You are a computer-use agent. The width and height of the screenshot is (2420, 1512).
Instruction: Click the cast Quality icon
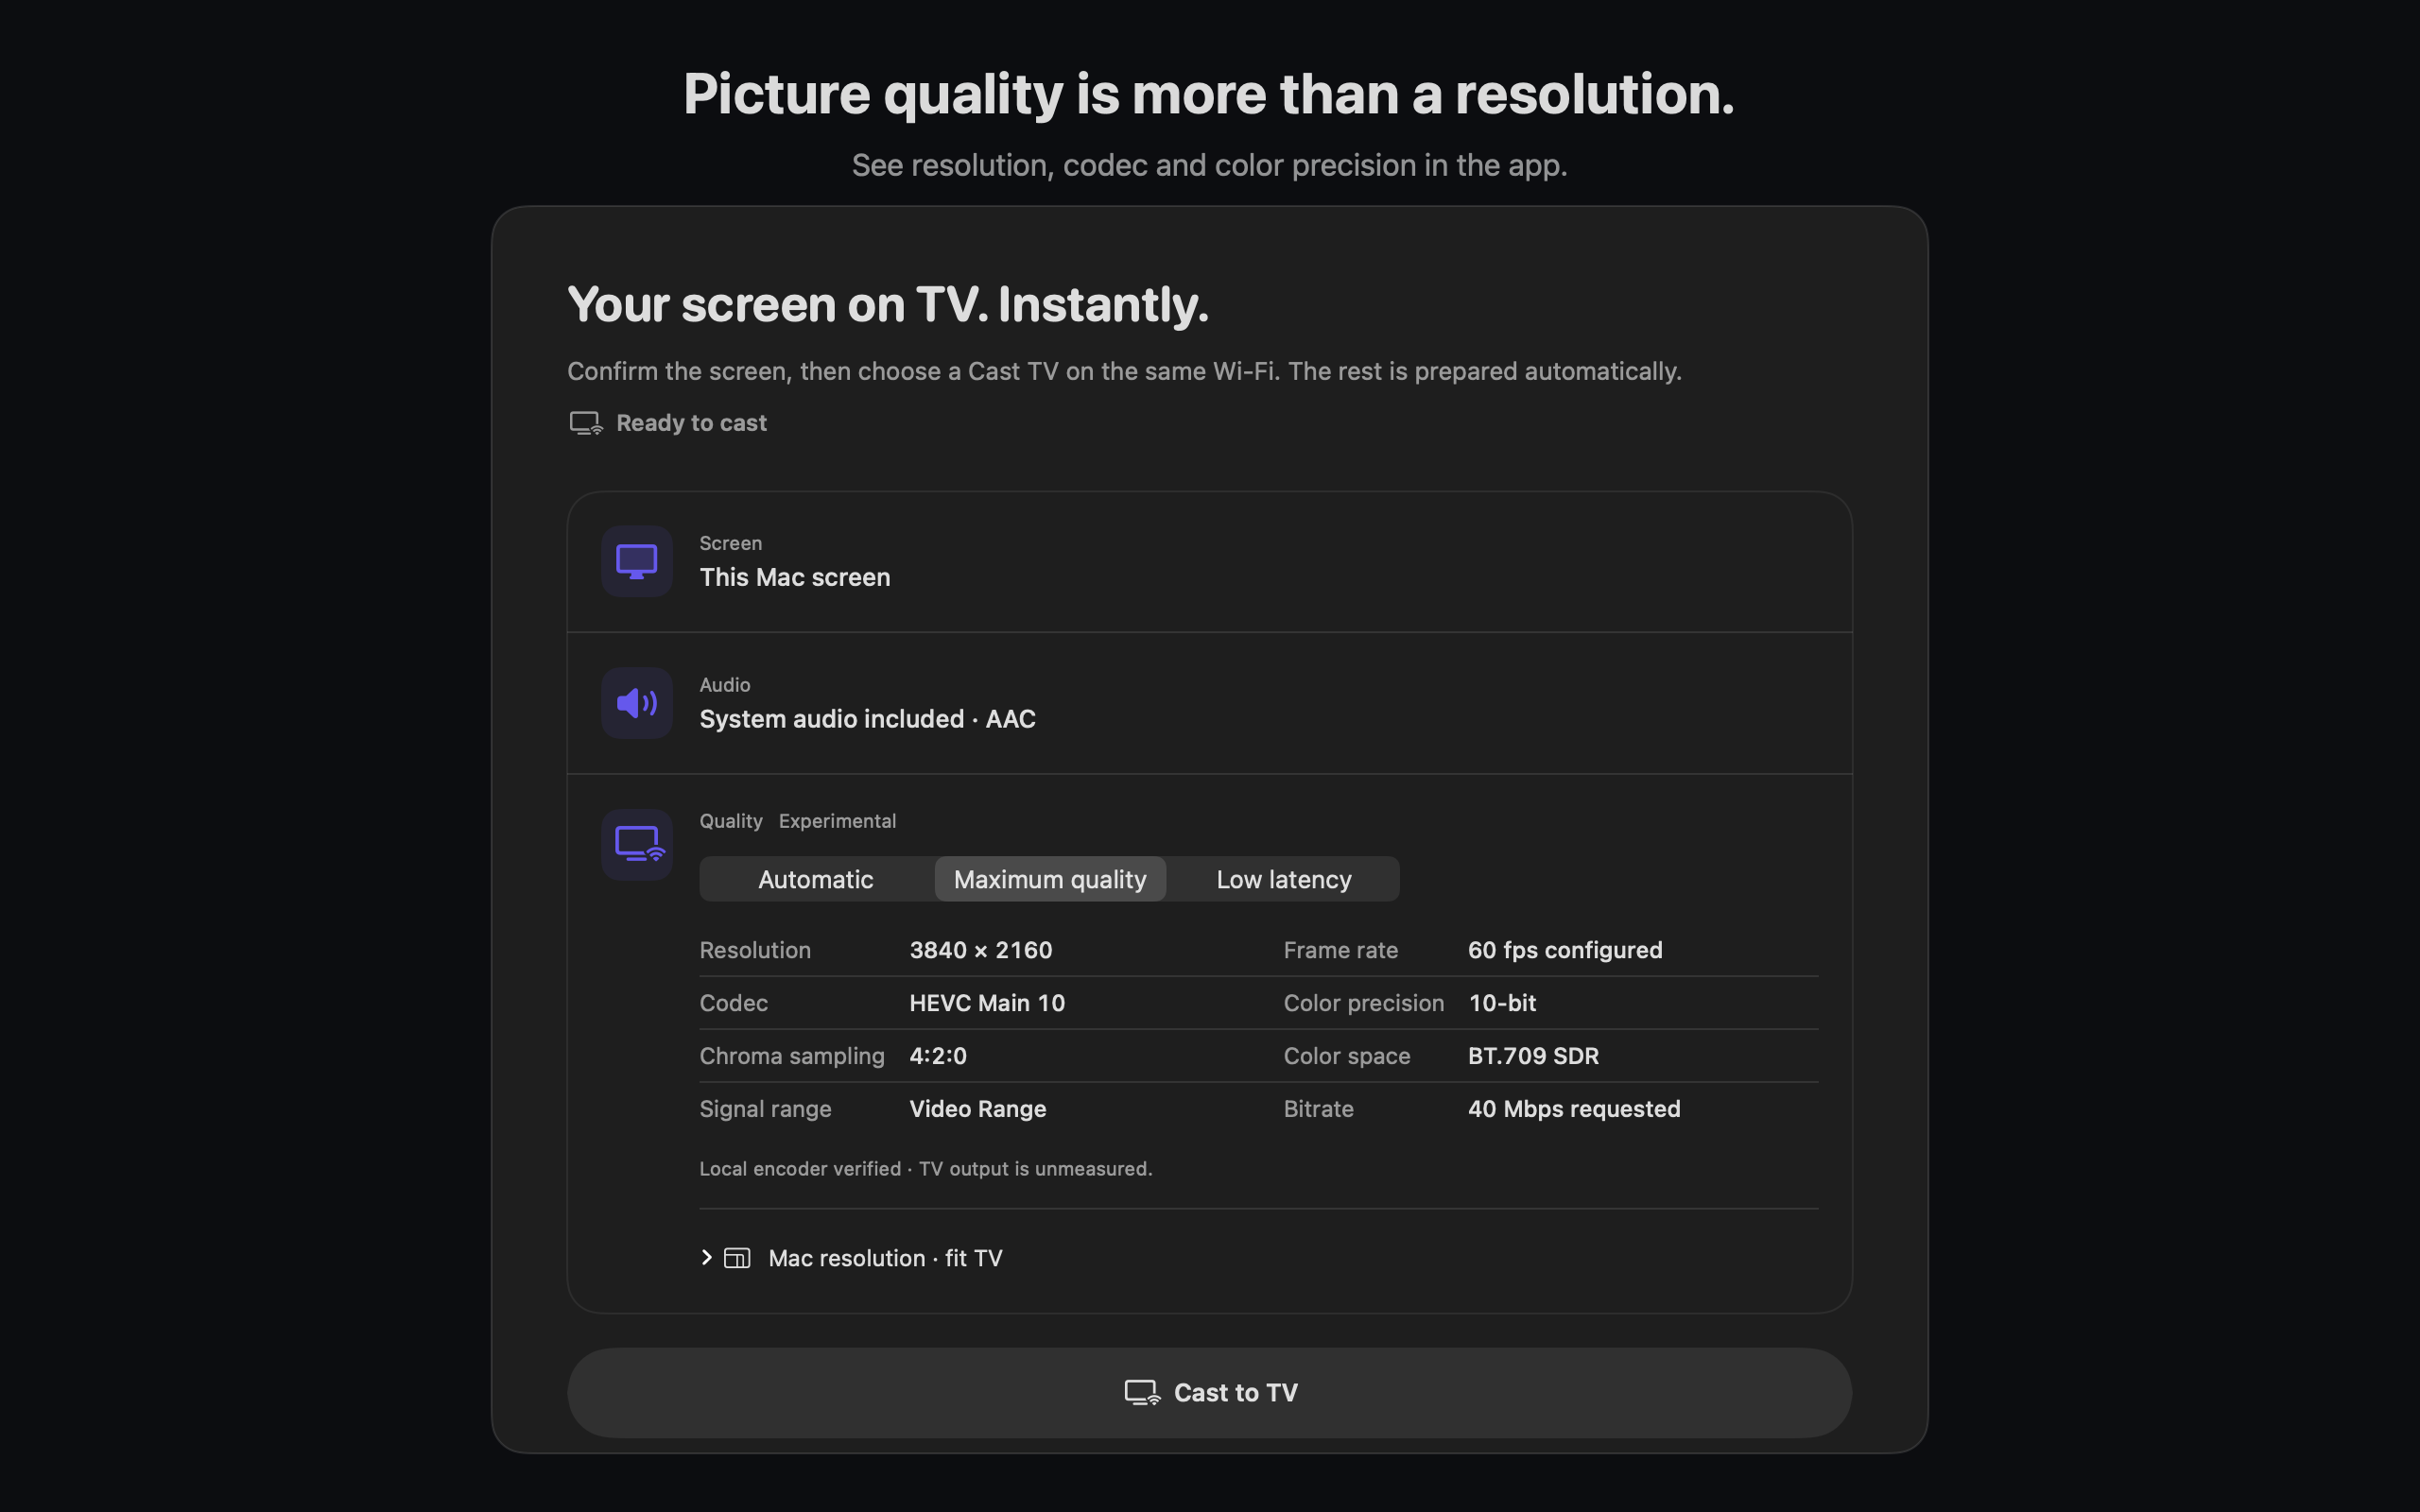(x=637, y=845)
